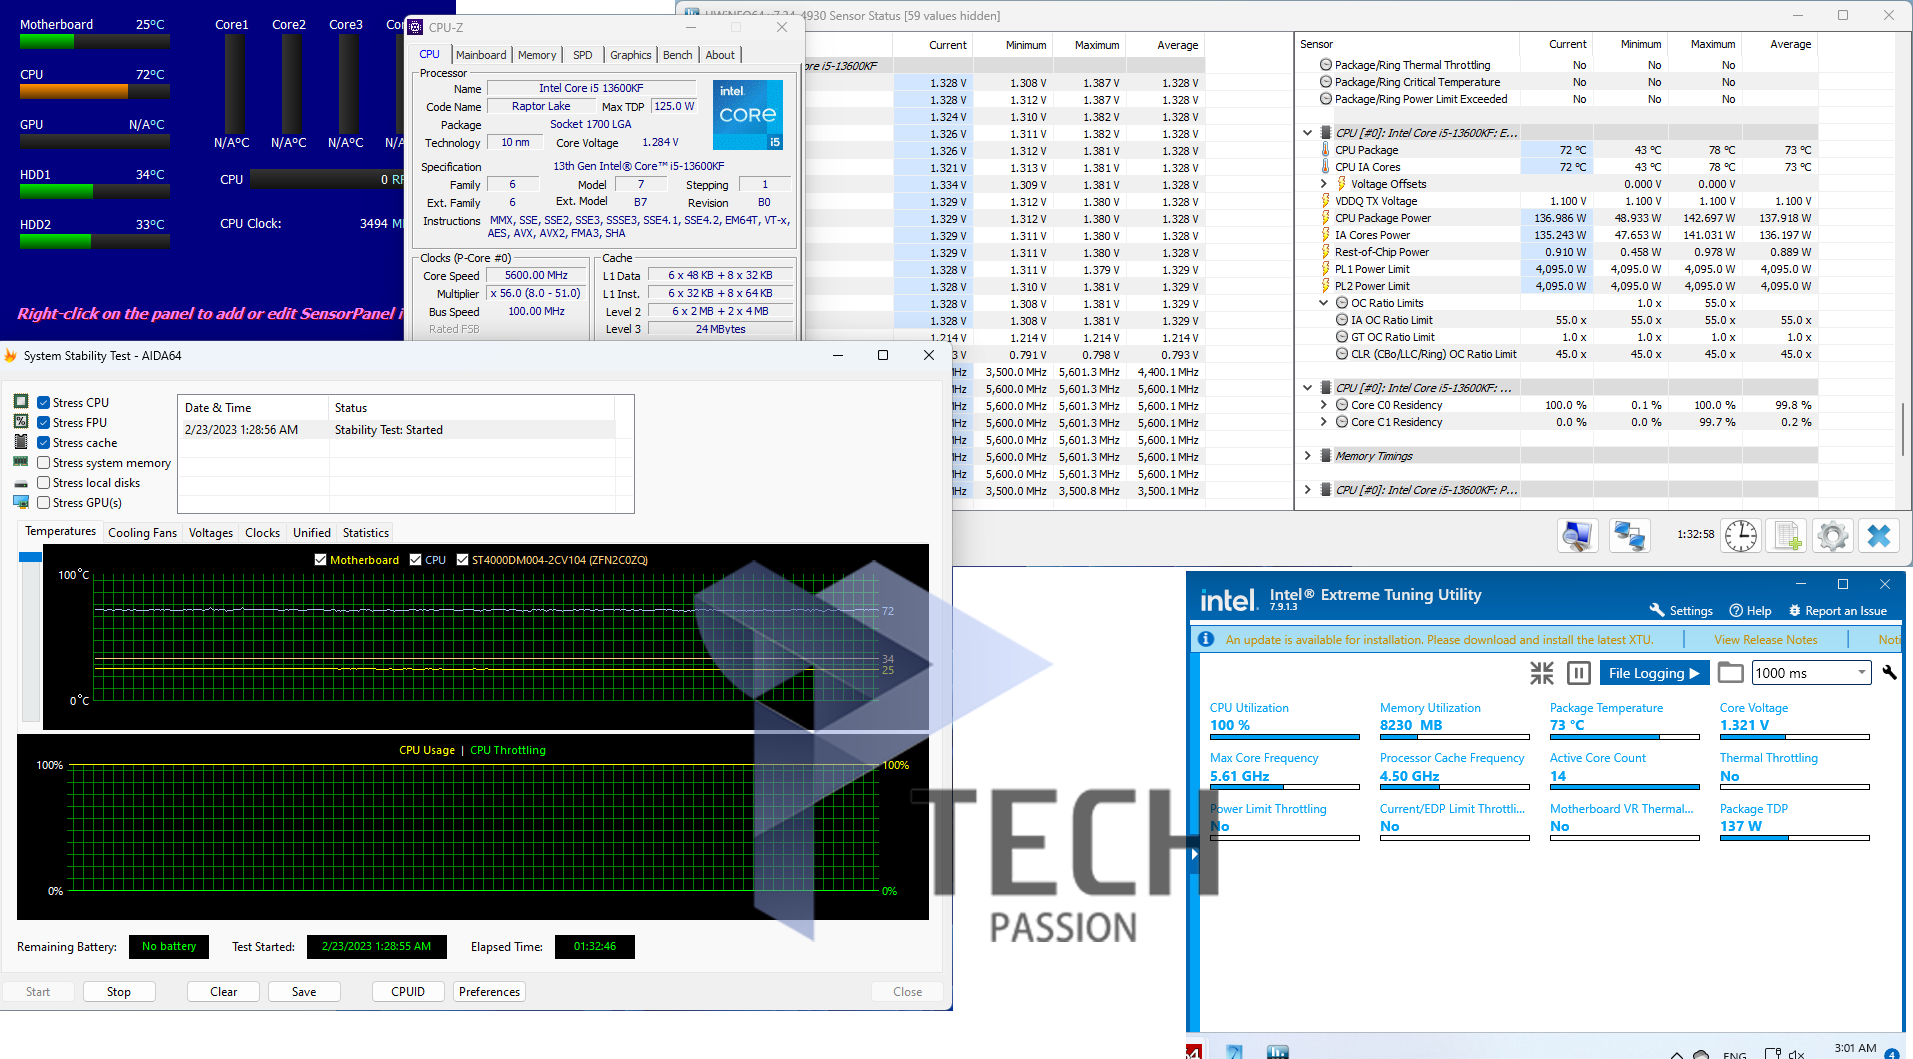Viewport: 1913px width, 1059px height.
Task: Click the HWiNFO network monitors icon
Action: click(x=1629, y=536)
